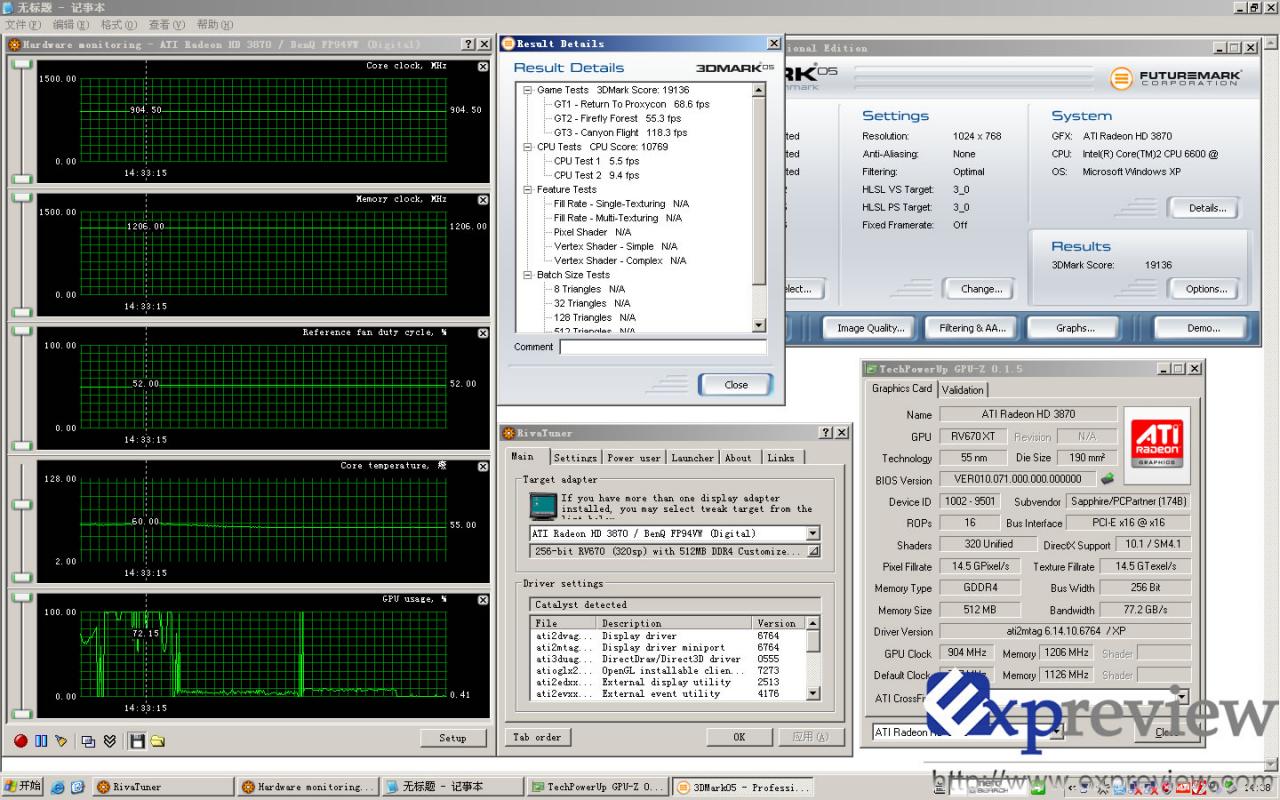Viewport: 1280px width, 800px height.
Task: Click the double down-chevron icon in monitoring toolbar
Action: click(109, 741)
